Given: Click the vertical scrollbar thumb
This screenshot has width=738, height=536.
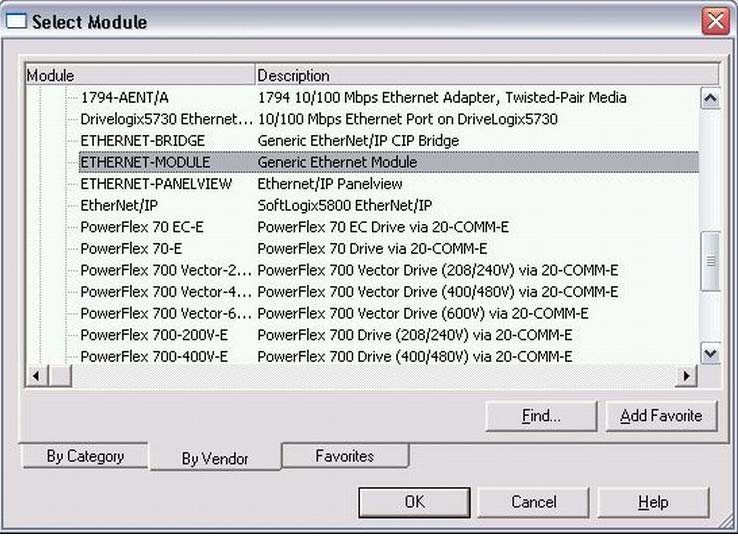Looking at the screenshot, I should click(710, 261).
